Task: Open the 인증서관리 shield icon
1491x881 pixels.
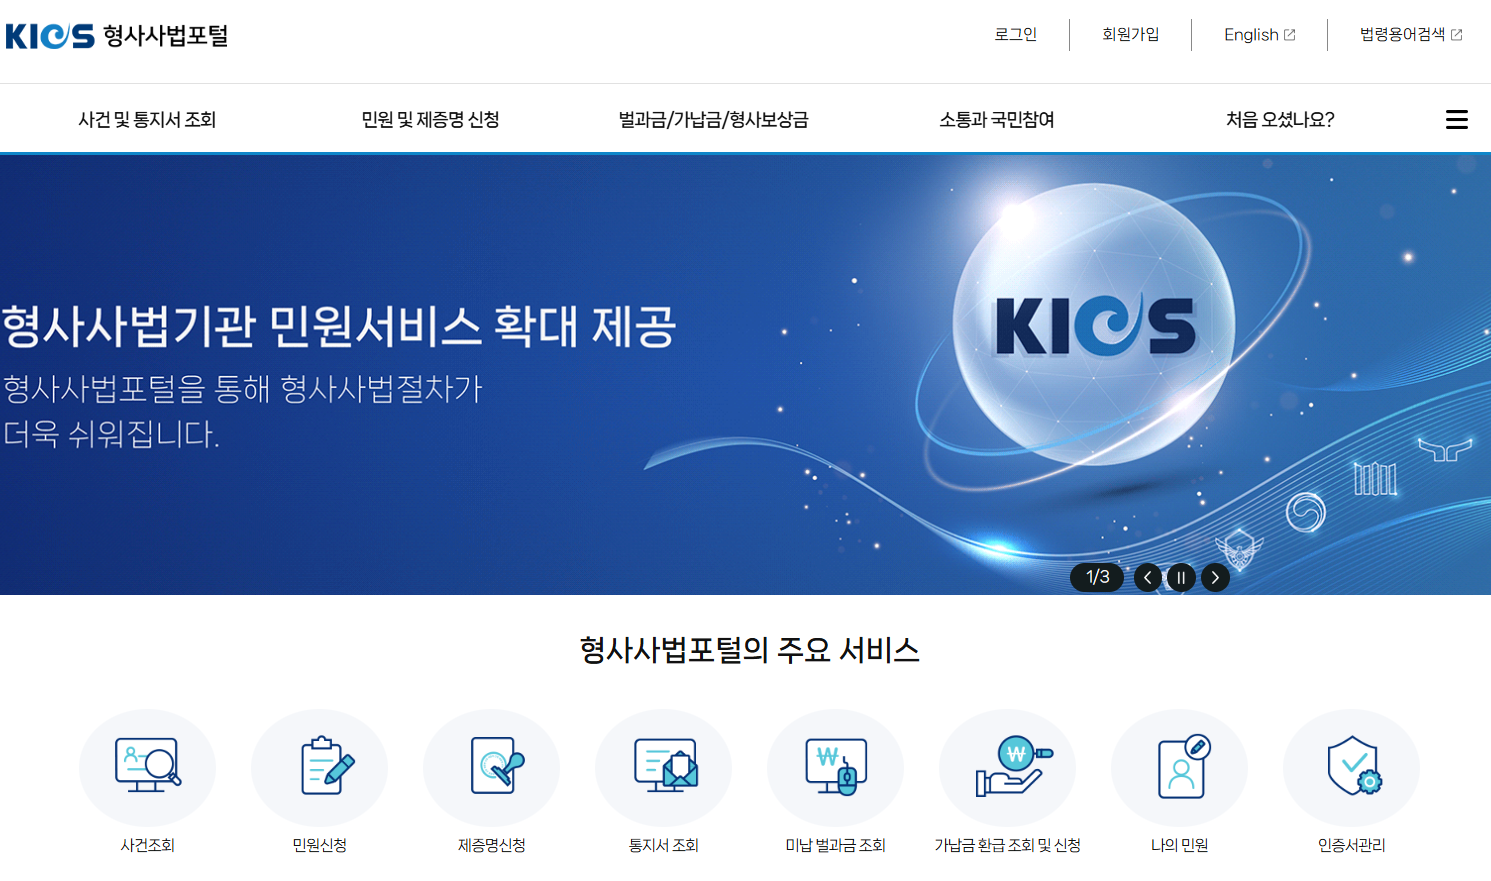Action: [1351, 767]
